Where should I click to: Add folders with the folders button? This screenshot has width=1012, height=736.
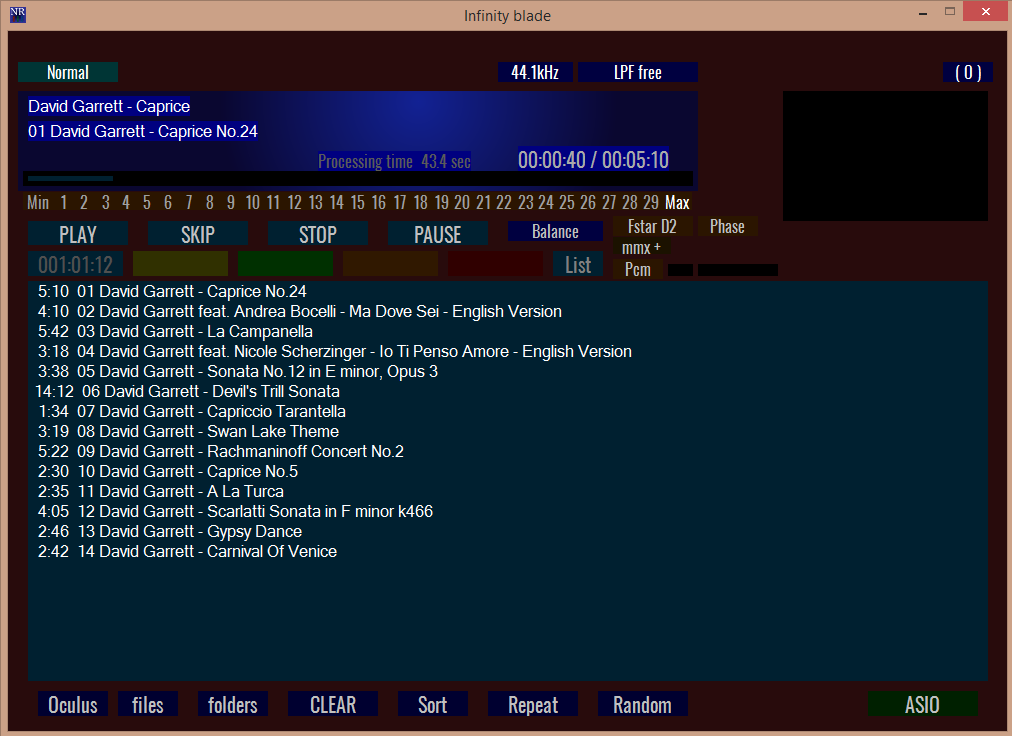pos(232,704)
